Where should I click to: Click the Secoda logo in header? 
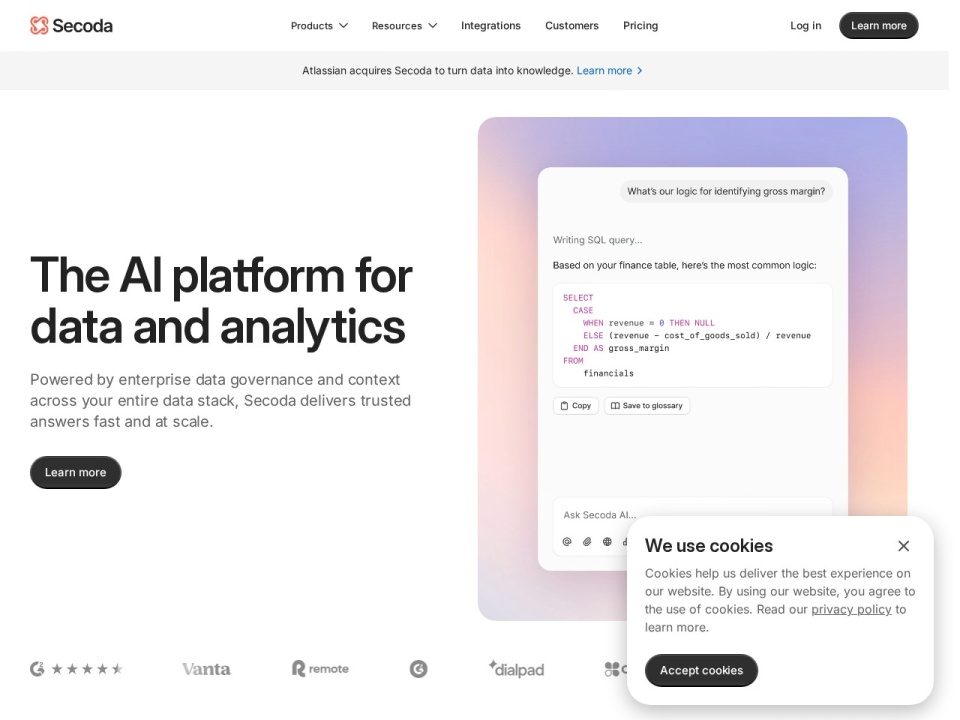coord(71,26)
